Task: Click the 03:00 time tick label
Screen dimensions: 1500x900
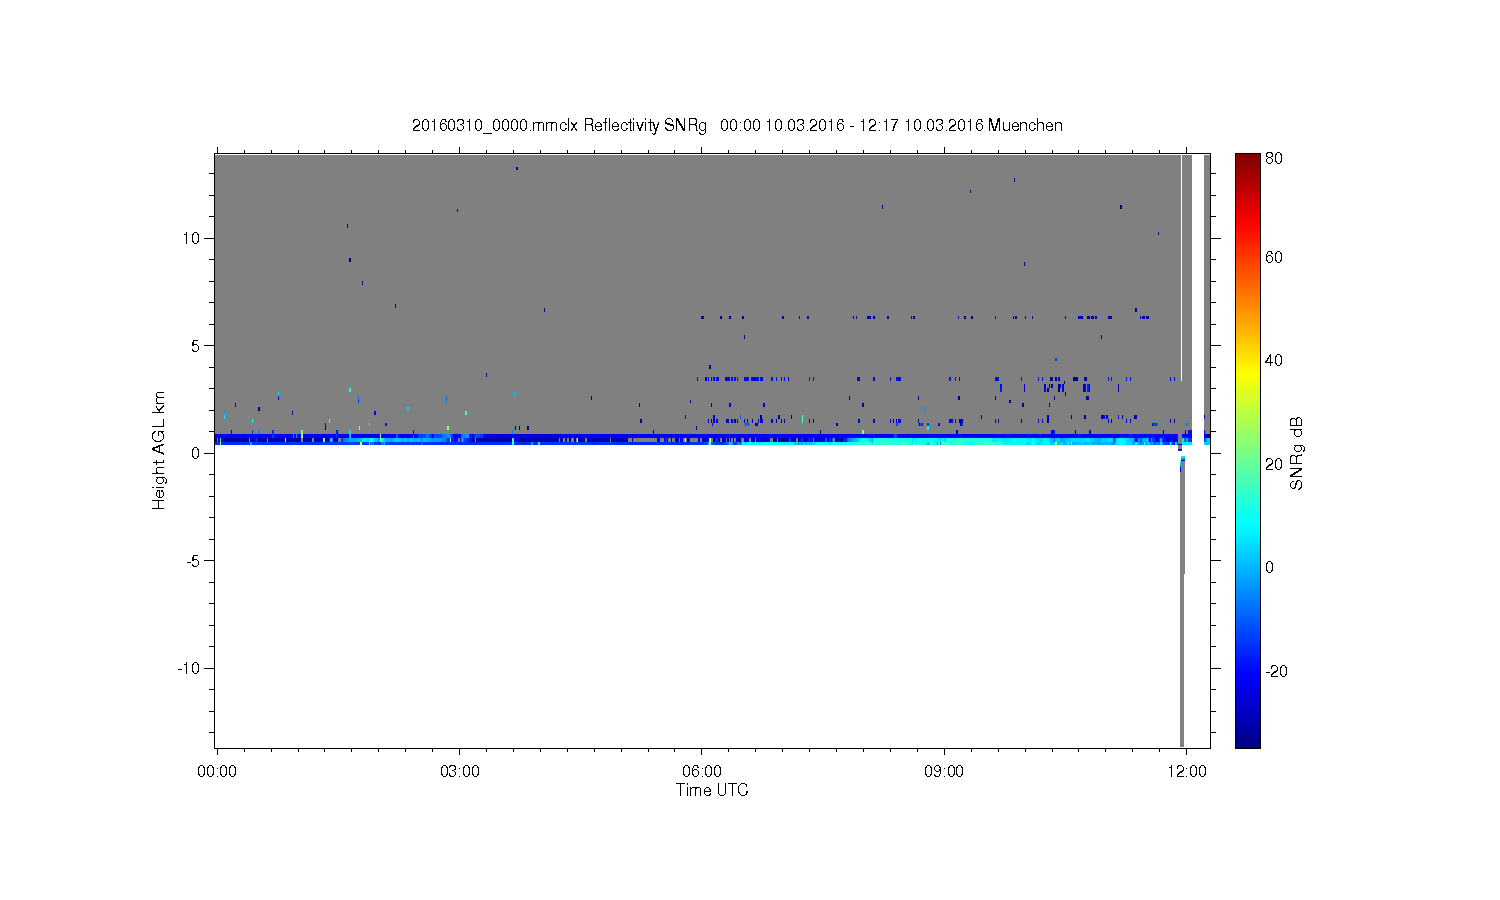Action: click(x=459, y=772)
